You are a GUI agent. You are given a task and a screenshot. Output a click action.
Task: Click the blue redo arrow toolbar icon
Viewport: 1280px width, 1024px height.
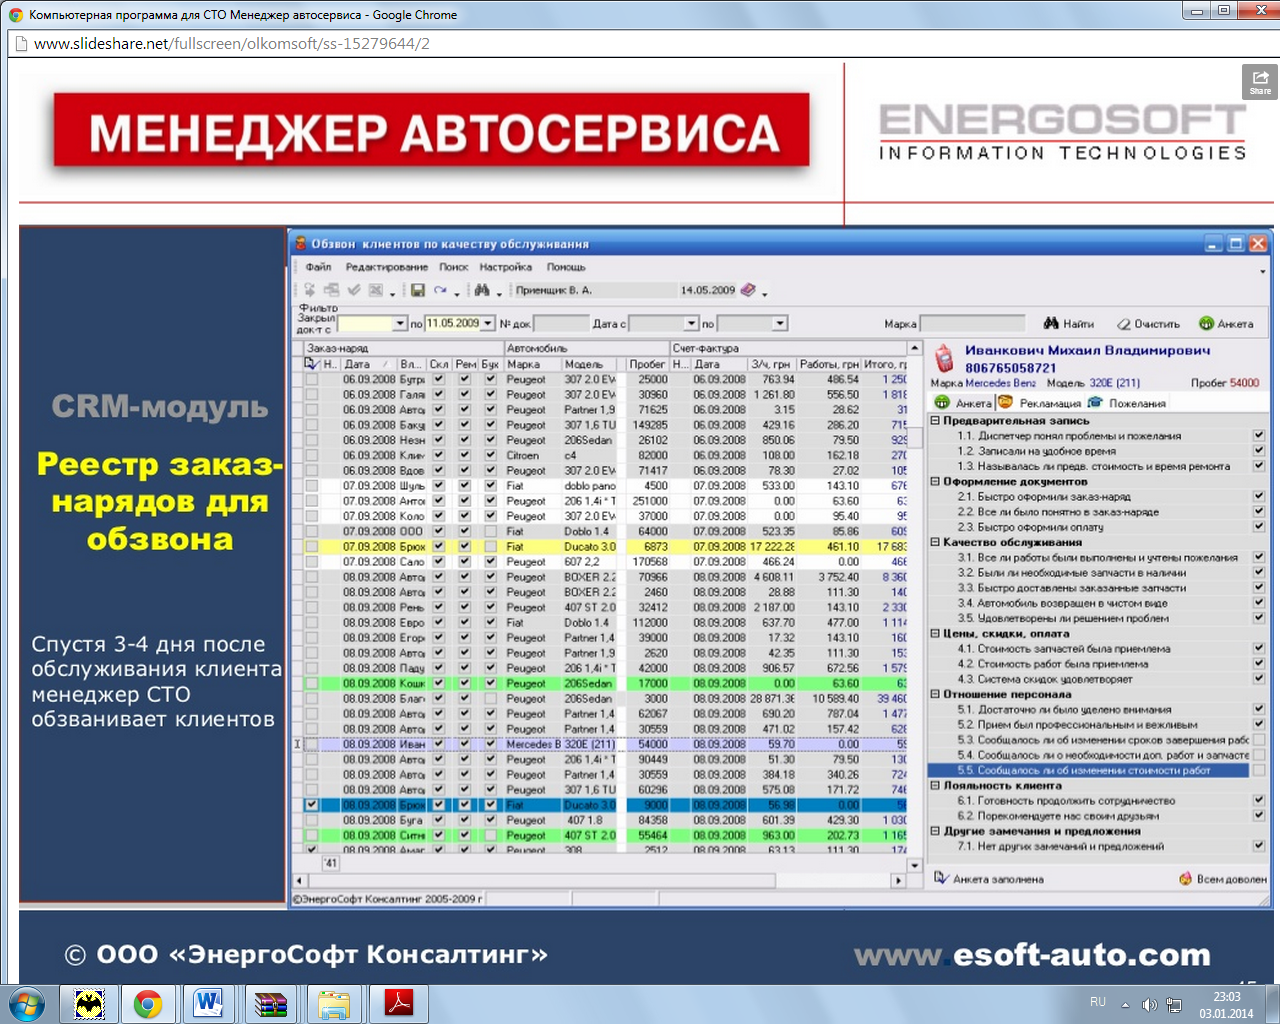point(440,291)
